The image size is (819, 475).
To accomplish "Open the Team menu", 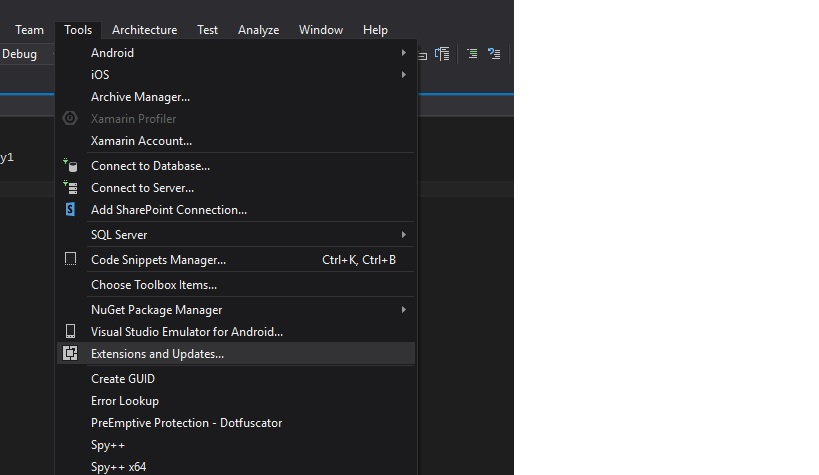I will coord(29,30).
